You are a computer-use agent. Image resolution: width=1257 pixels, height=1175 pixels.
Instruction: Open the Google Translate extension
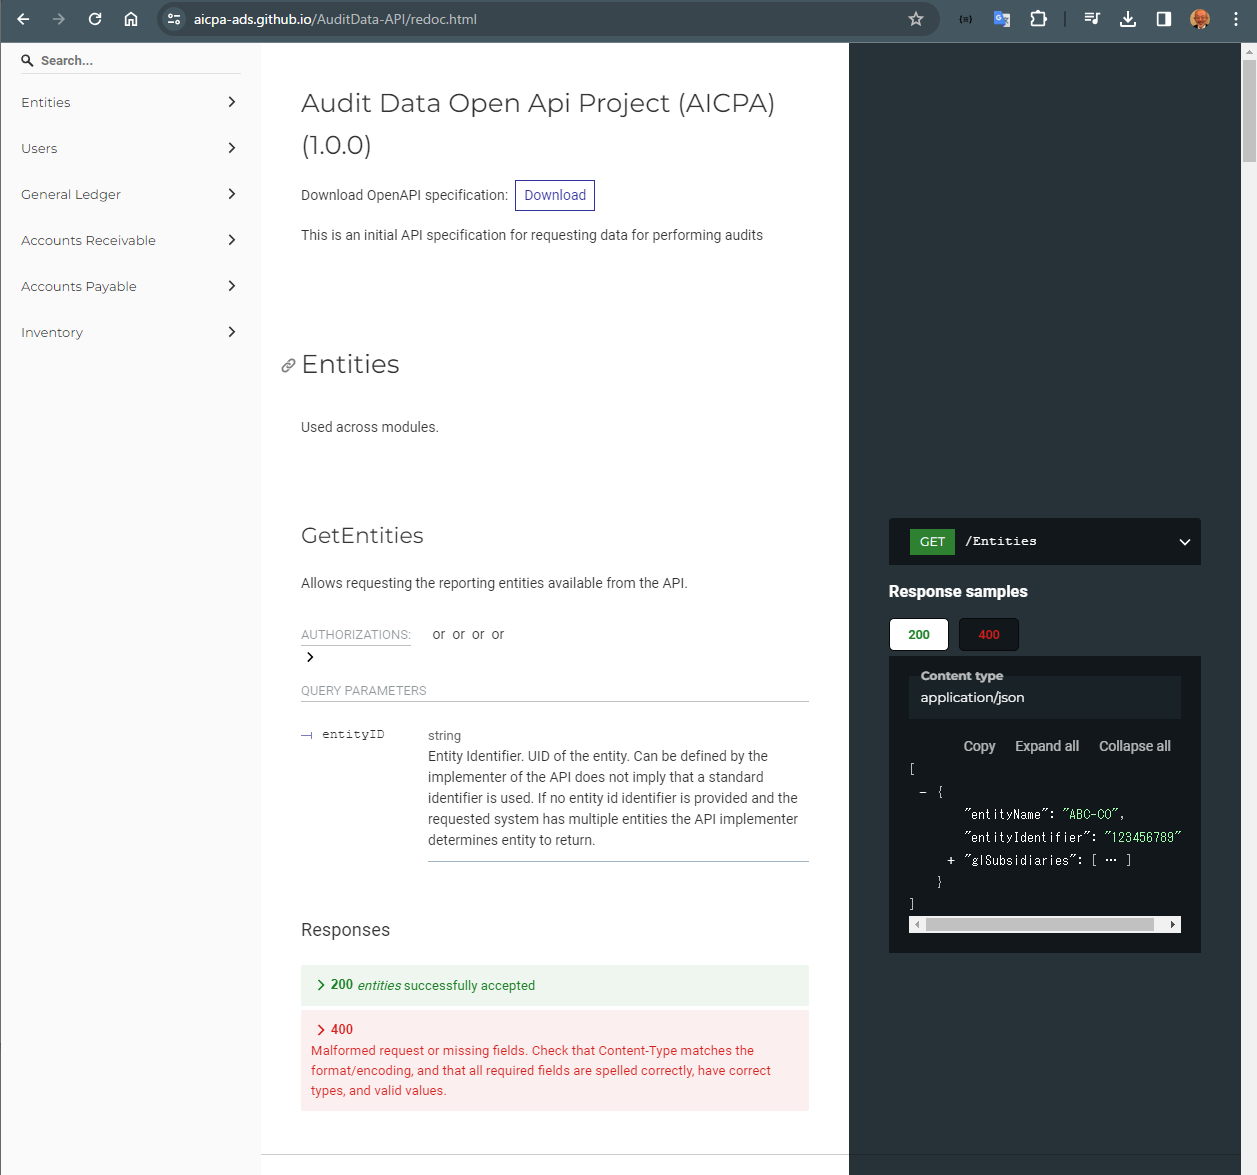click(x=1001, y=19)
